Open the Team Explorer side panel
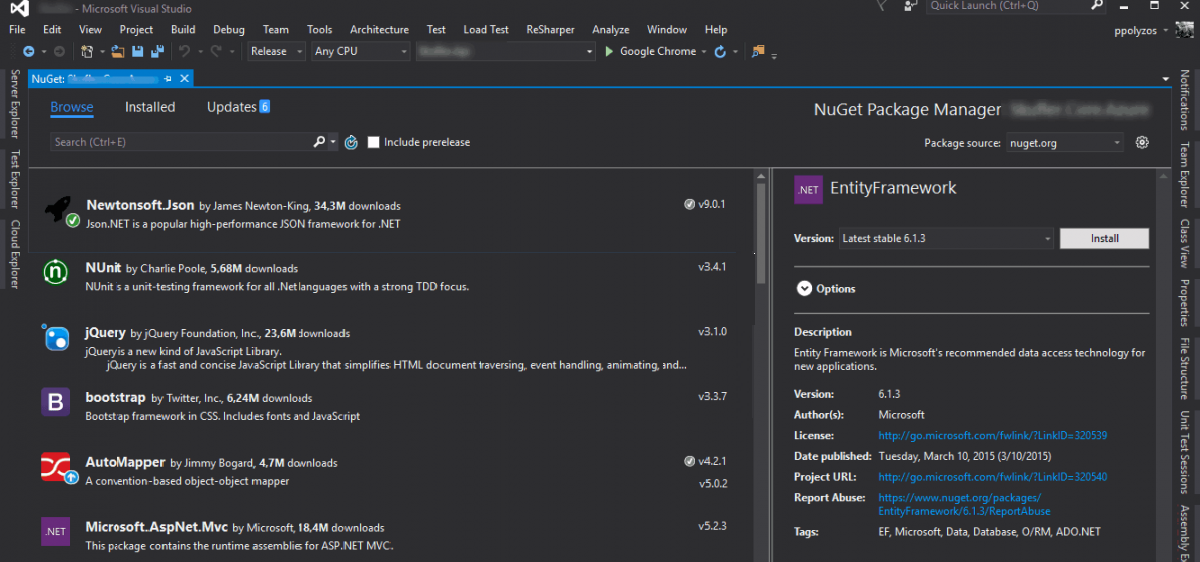 (1185, 175)
